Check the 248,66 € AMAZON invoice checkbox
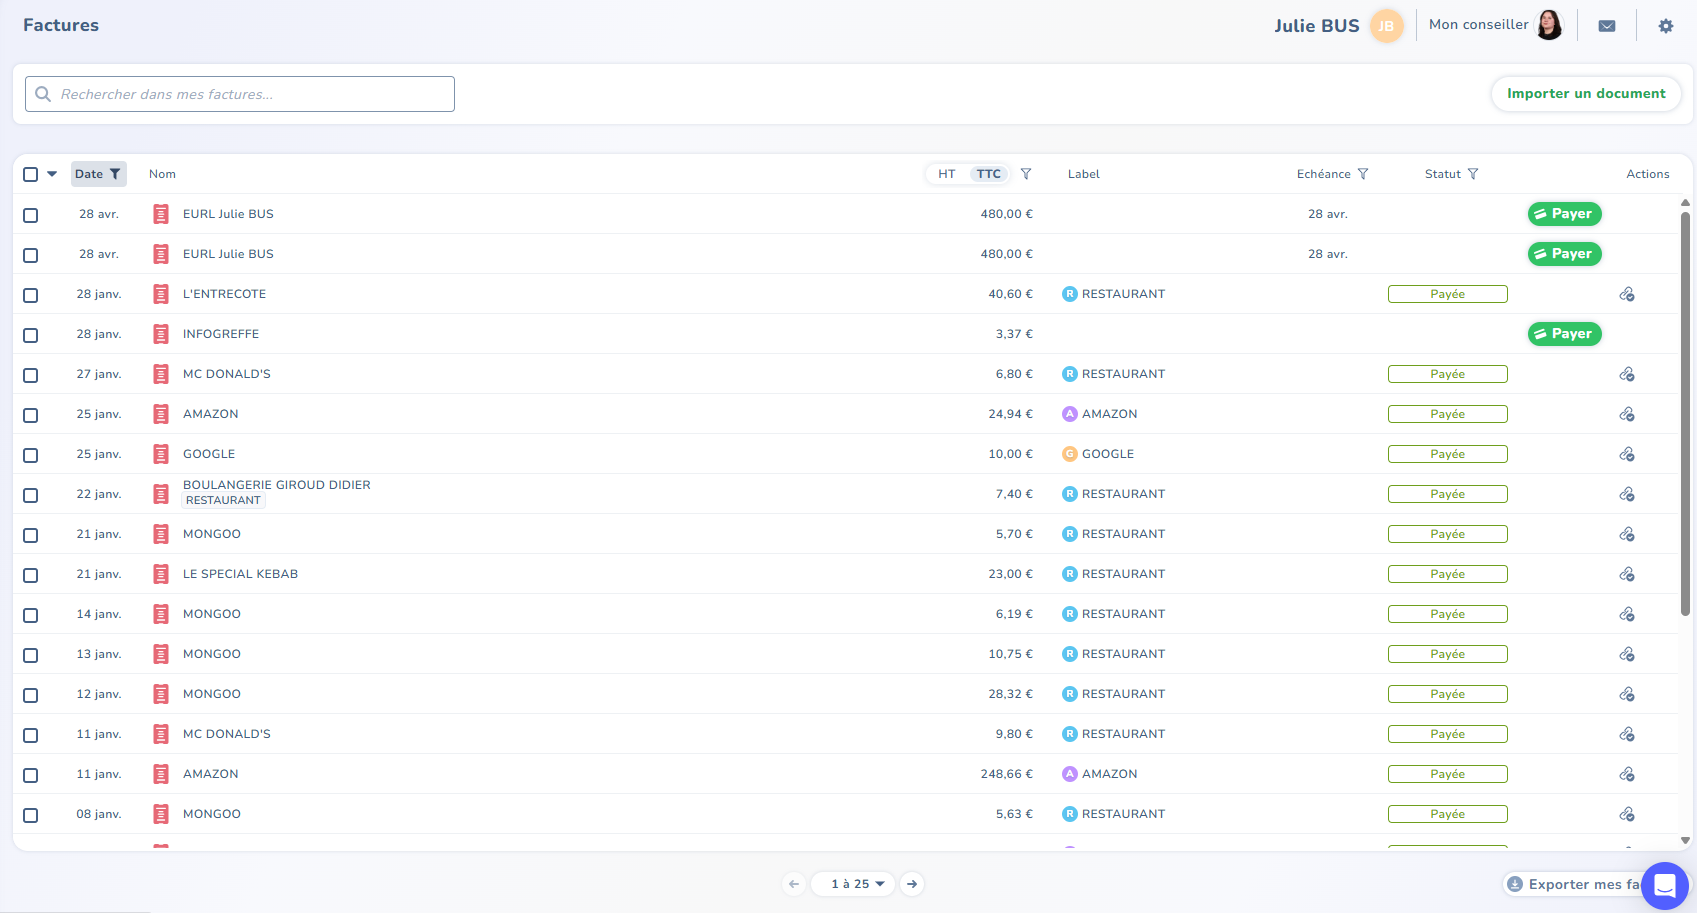 [30, 775]
